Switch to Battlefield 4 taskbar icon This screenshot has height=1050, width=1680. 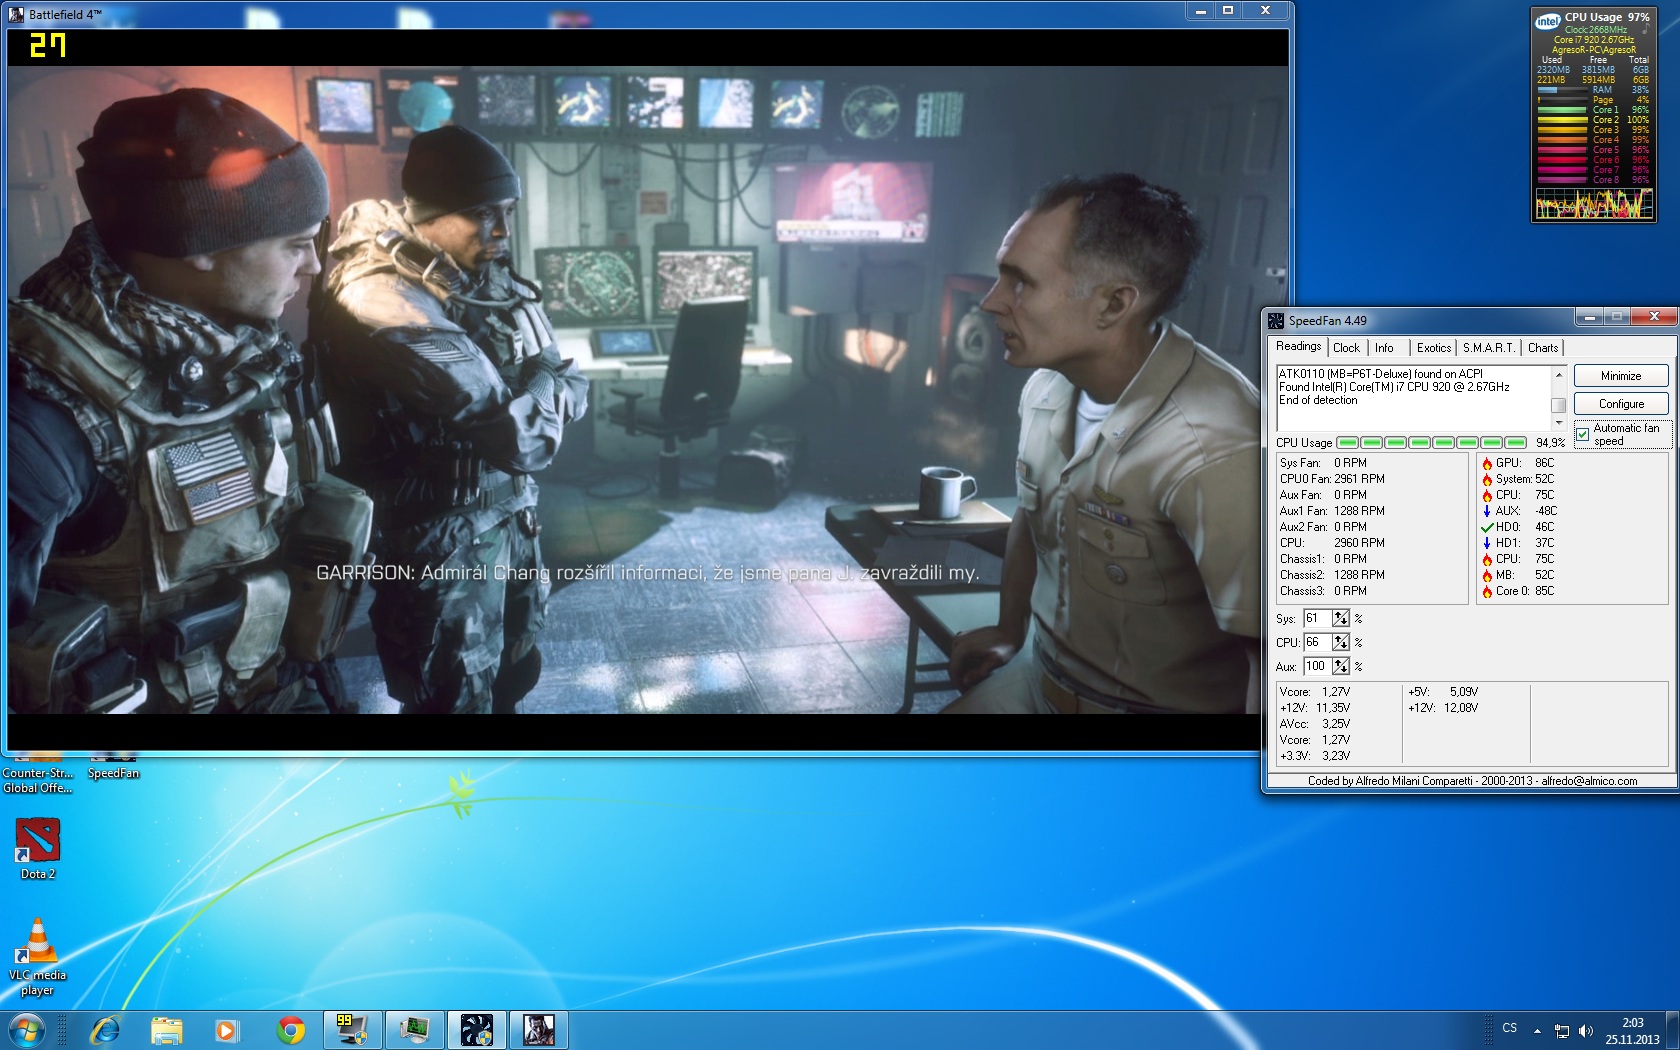click(538, 1029)
